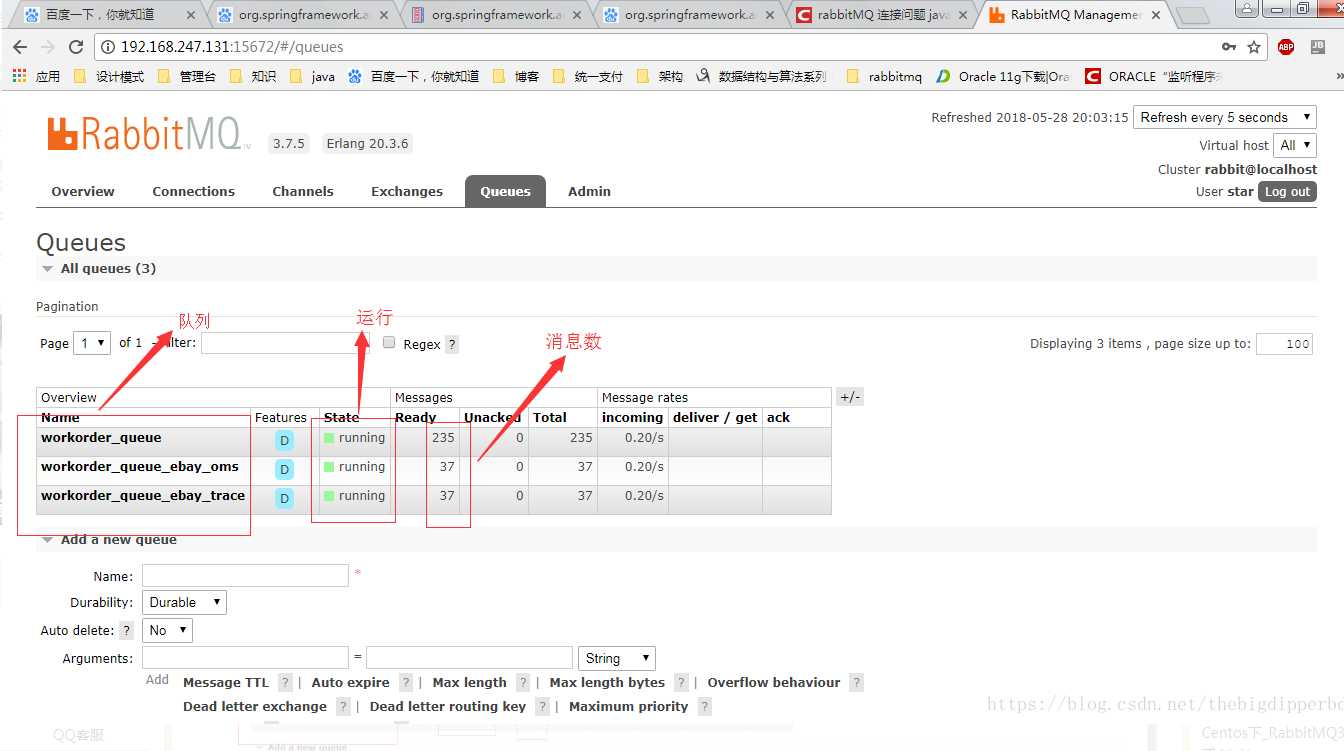Click the browser forward arrow
This screenshot has width=1344, height=751.
pyautogui.click(x=47, y=47)
